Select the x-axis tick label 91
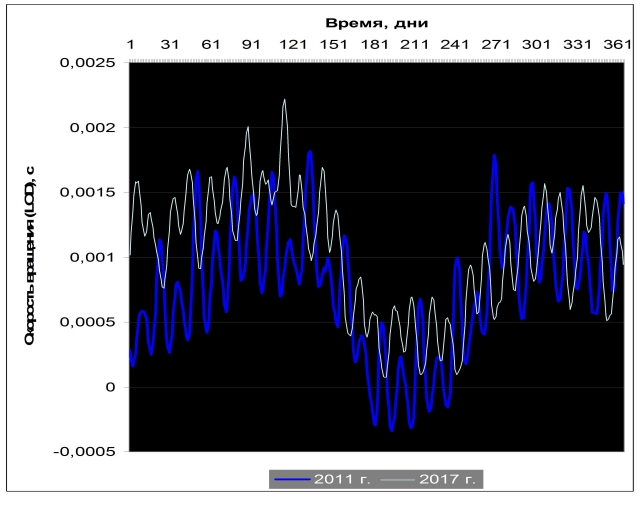Viewport: 640px width, 512px height. (x=252, y=45)
